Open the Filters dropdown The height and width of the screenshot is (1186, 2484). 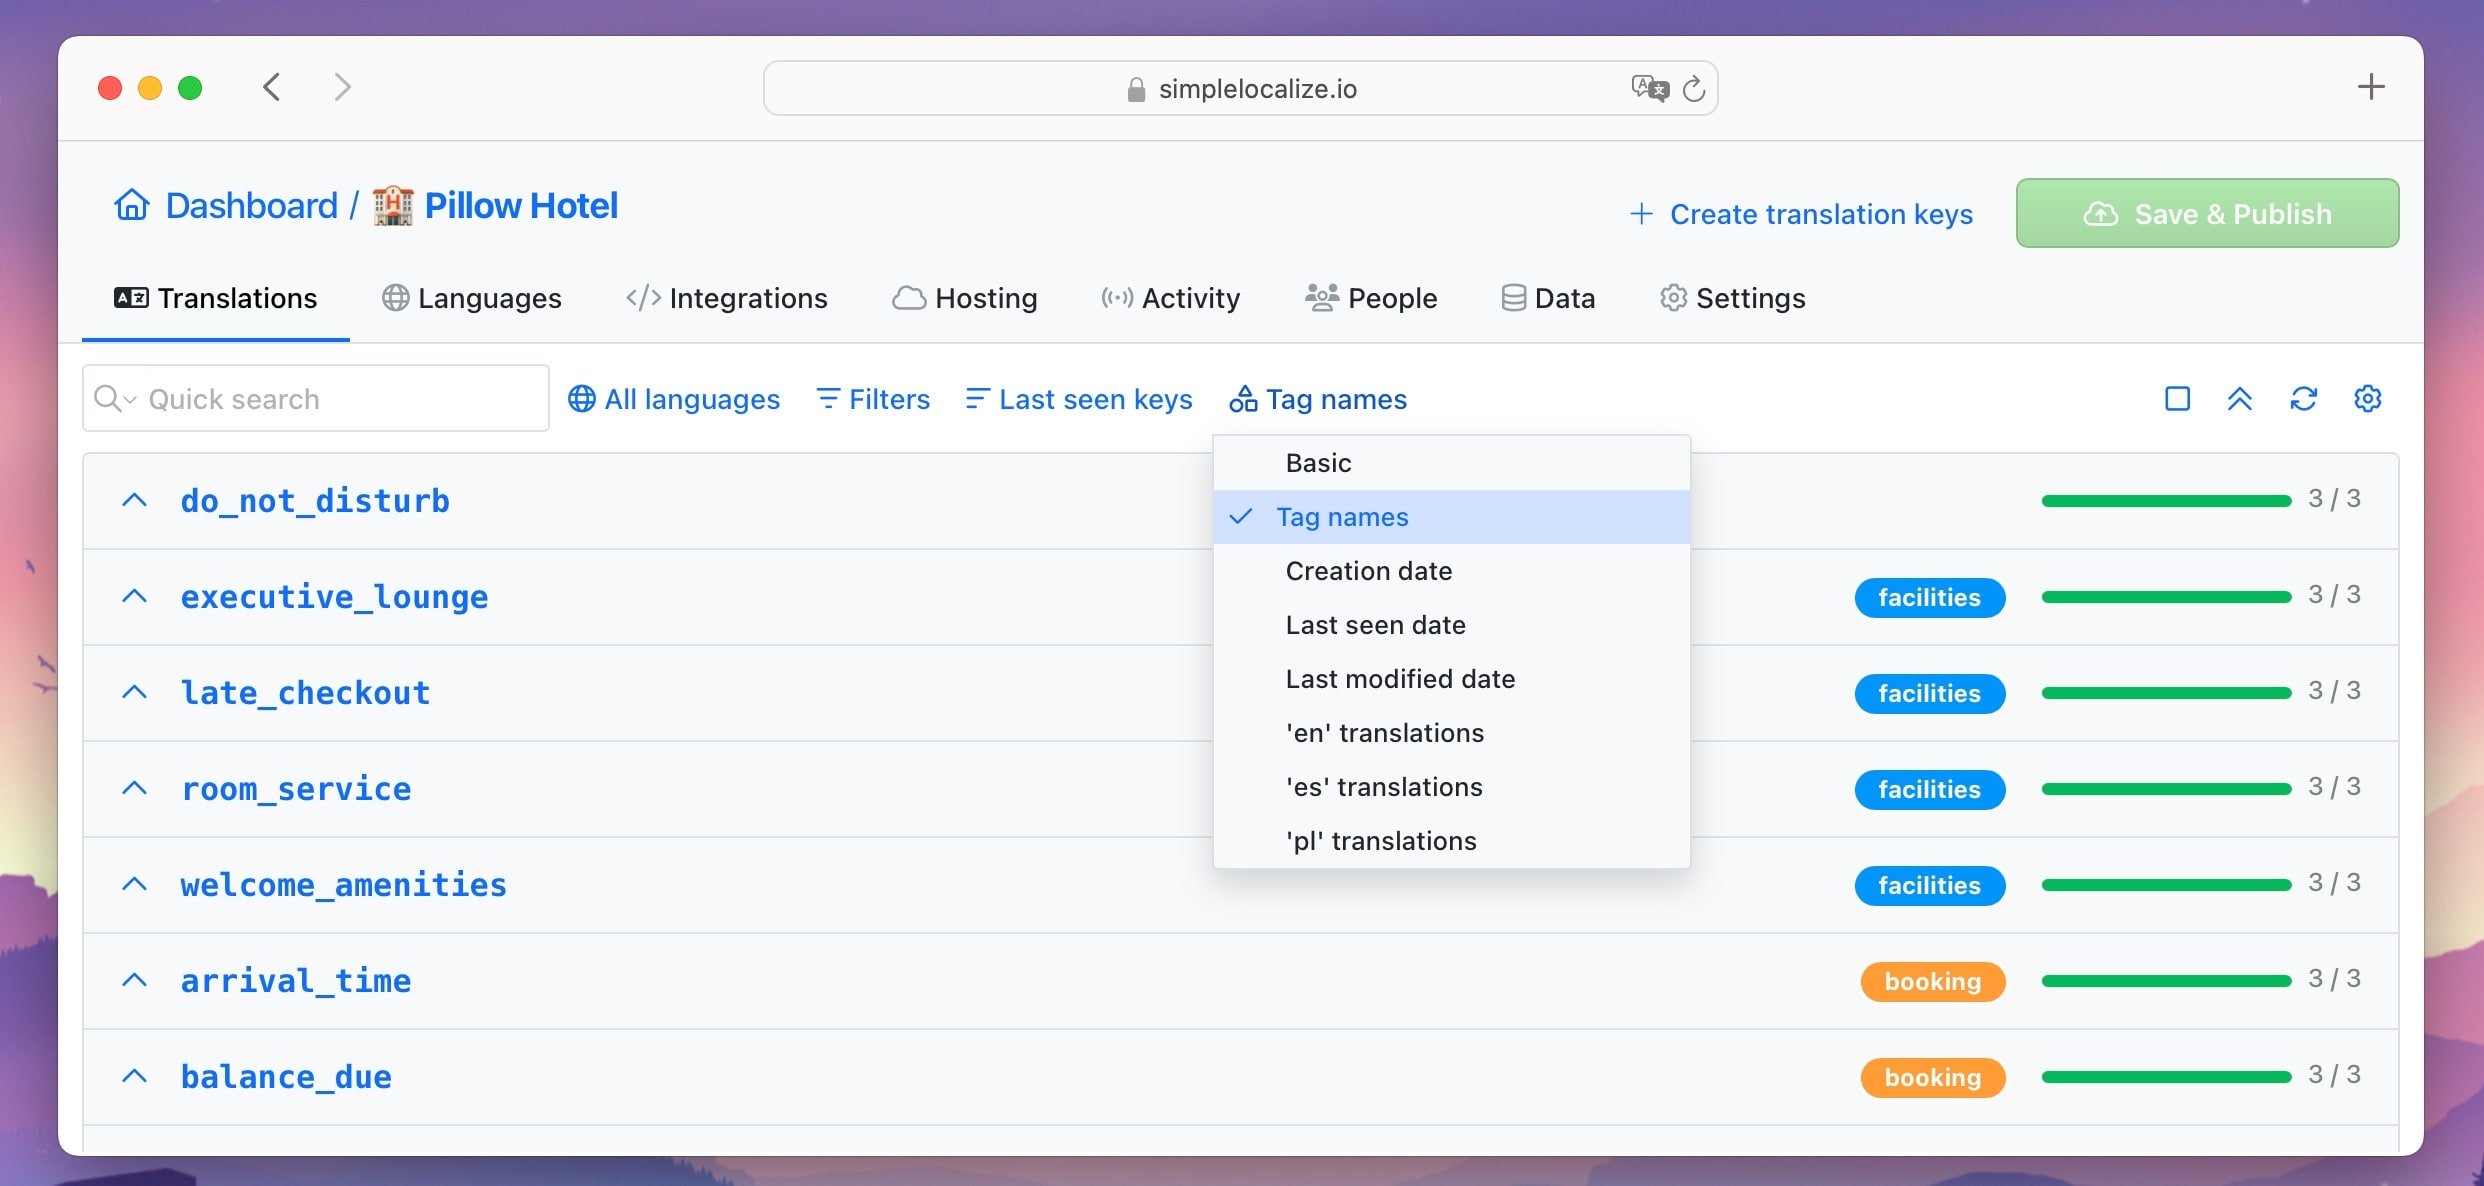pos(873,399)
